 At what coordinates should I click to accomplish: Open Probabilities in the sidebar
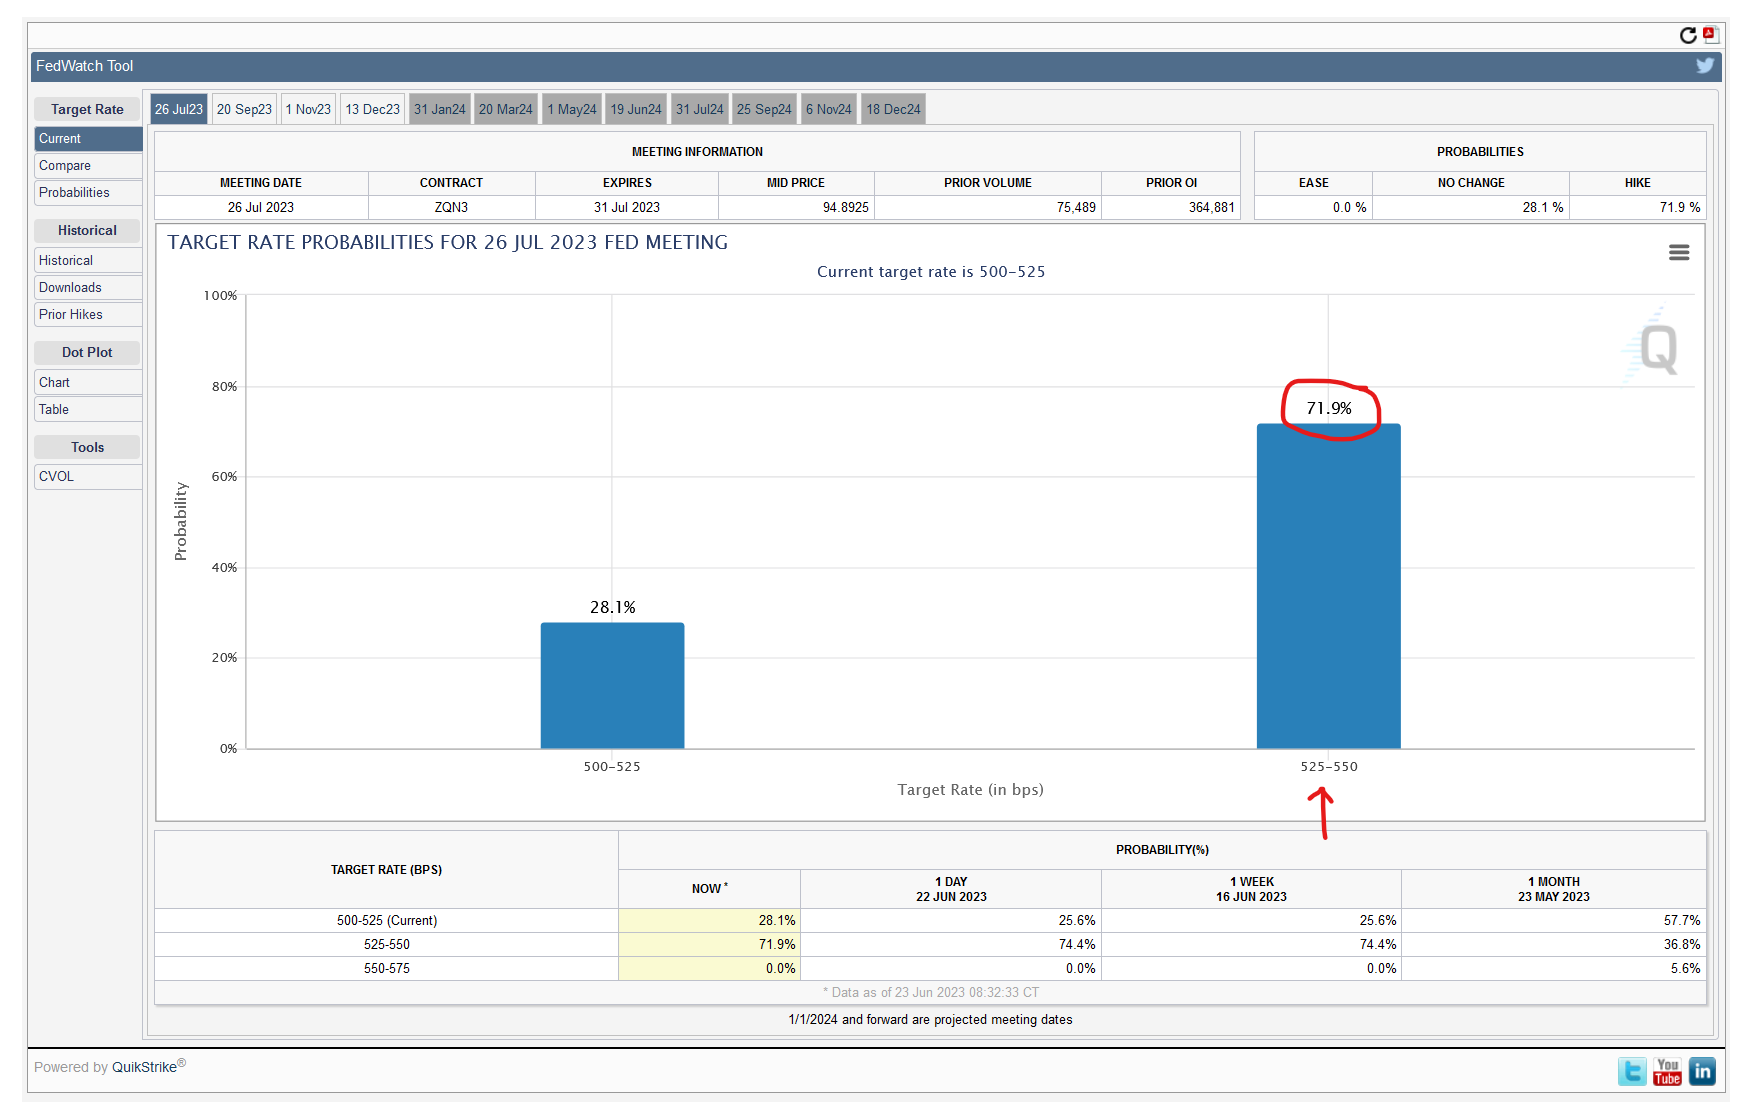tap(74, 193)
